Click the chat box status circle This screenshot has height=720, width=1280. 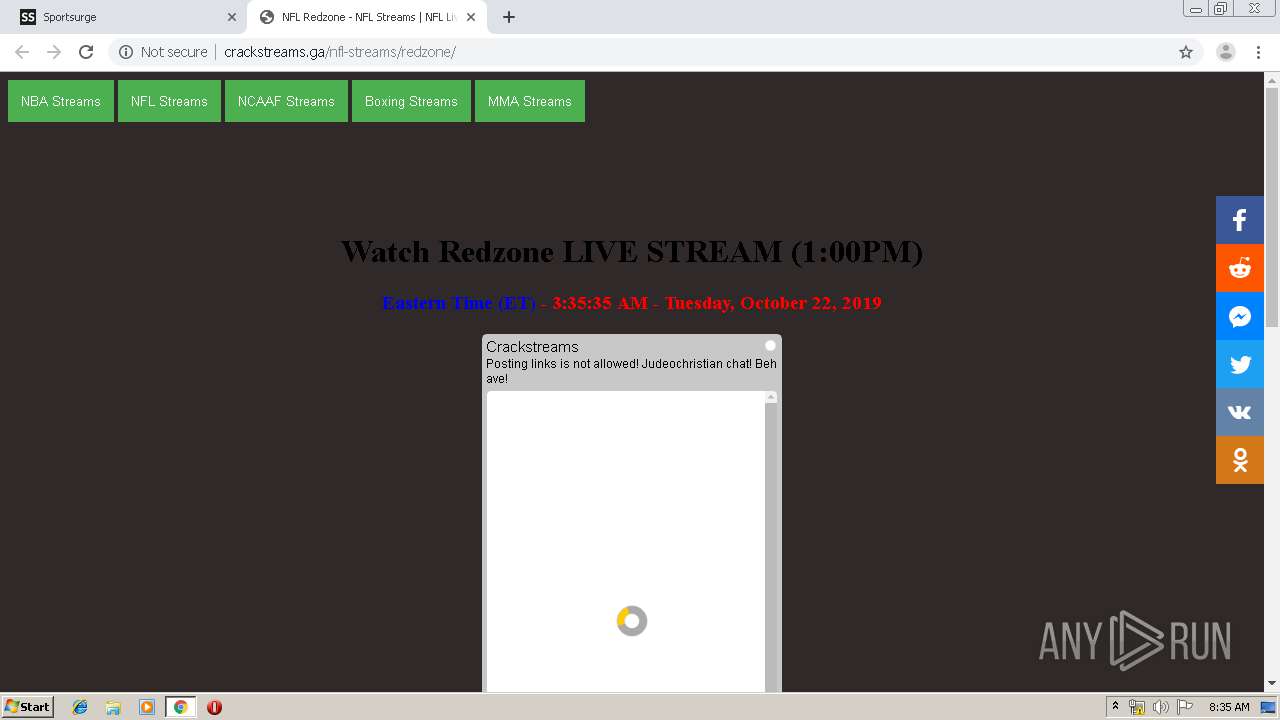click(x=770, y=345)
